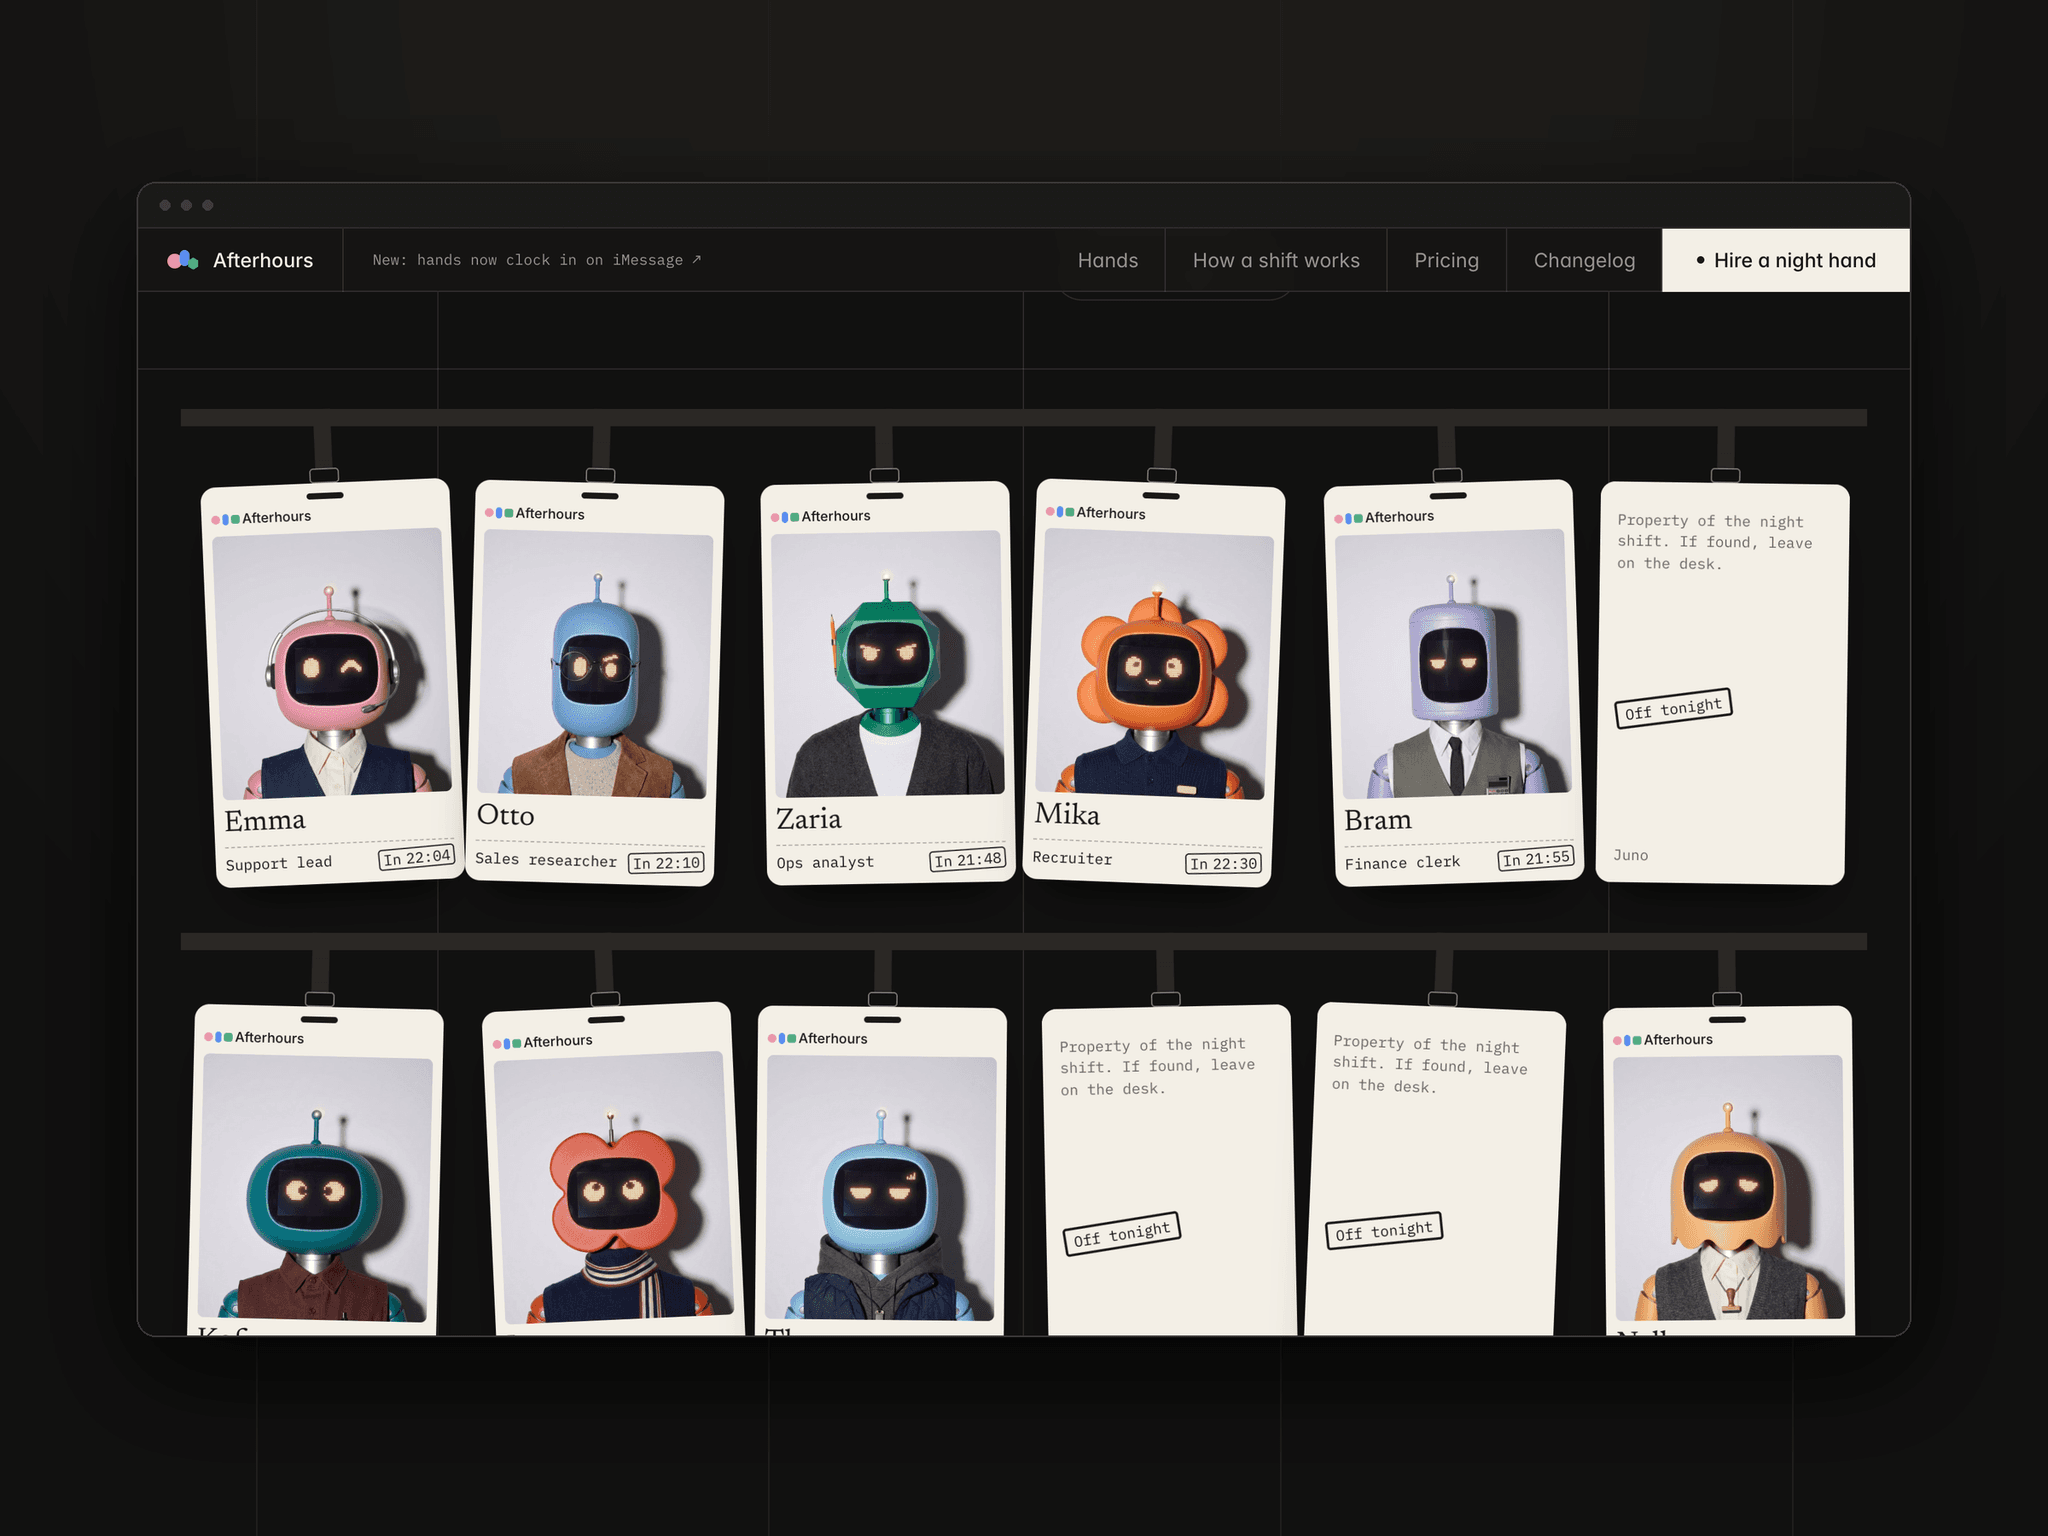Click the In 22:30 clock-in stamp
Viewport: 2048px width, 1536px height.
(1224, 863)
